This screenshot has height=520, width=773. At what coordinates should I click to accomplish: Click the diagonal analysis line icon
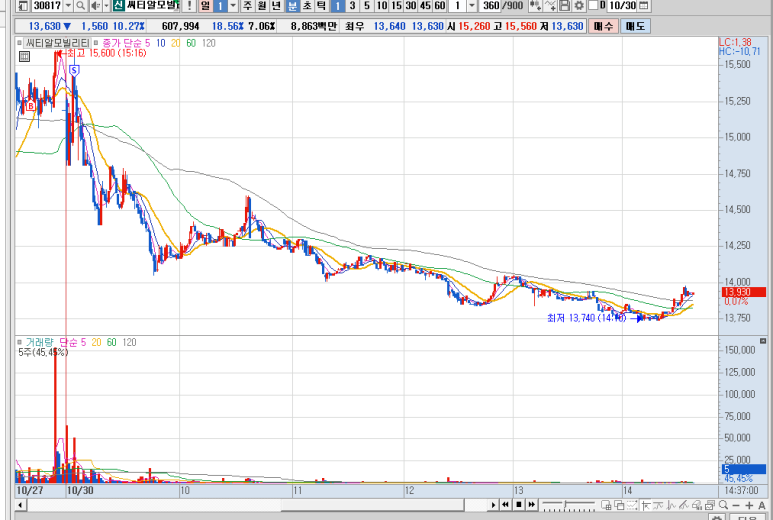(x=684, y=505)
